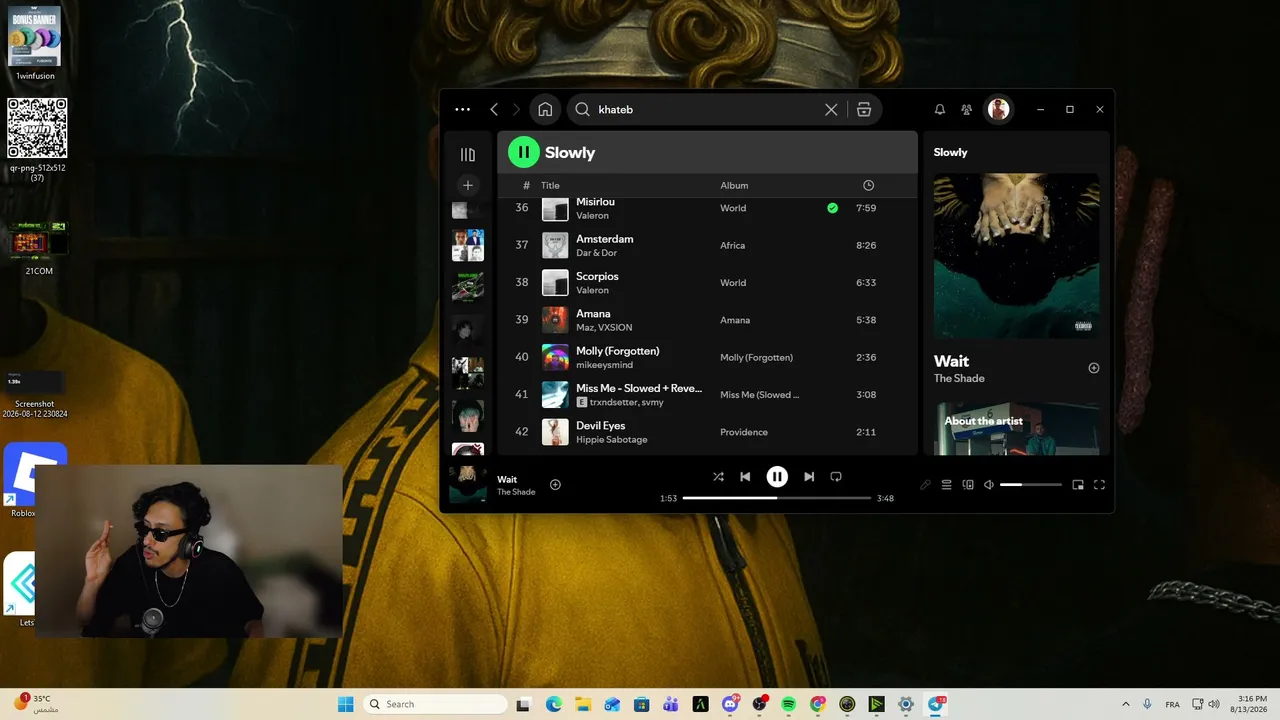Open Microsoft Edge from the taskbar
This screenshot has width=1280, height=720.
click(554, 704)
